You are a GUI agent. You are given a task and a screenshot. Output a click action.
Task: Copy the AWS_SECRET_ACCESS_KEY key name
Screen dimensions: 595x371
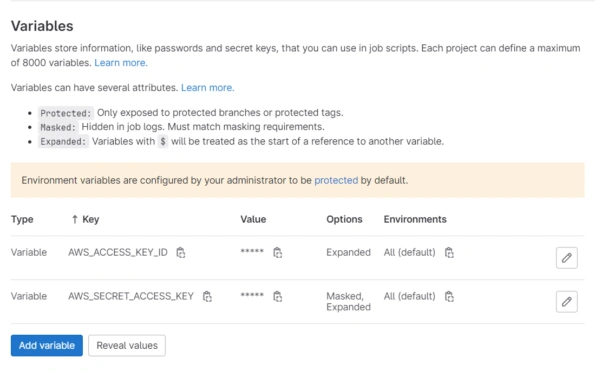pyautogui.click(x=207, y=296)
